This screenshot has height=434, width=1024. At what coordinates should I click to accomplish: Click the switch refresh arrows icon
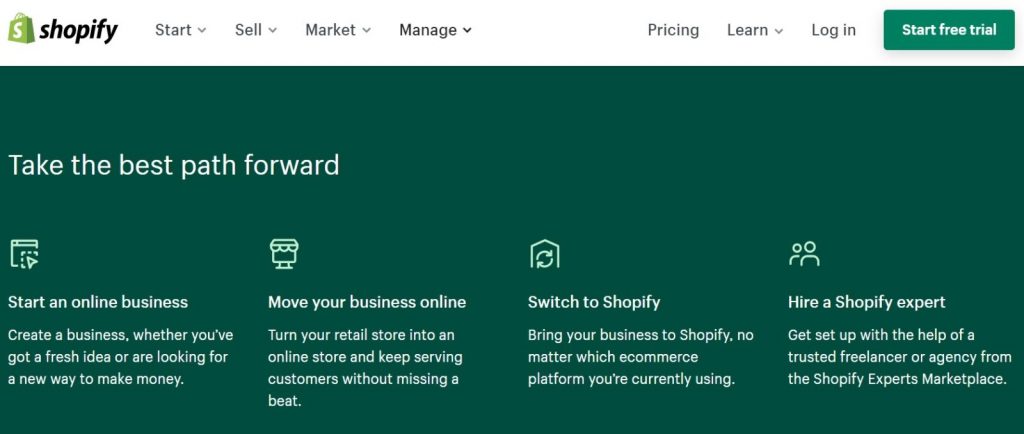click(x=545, y=254)
